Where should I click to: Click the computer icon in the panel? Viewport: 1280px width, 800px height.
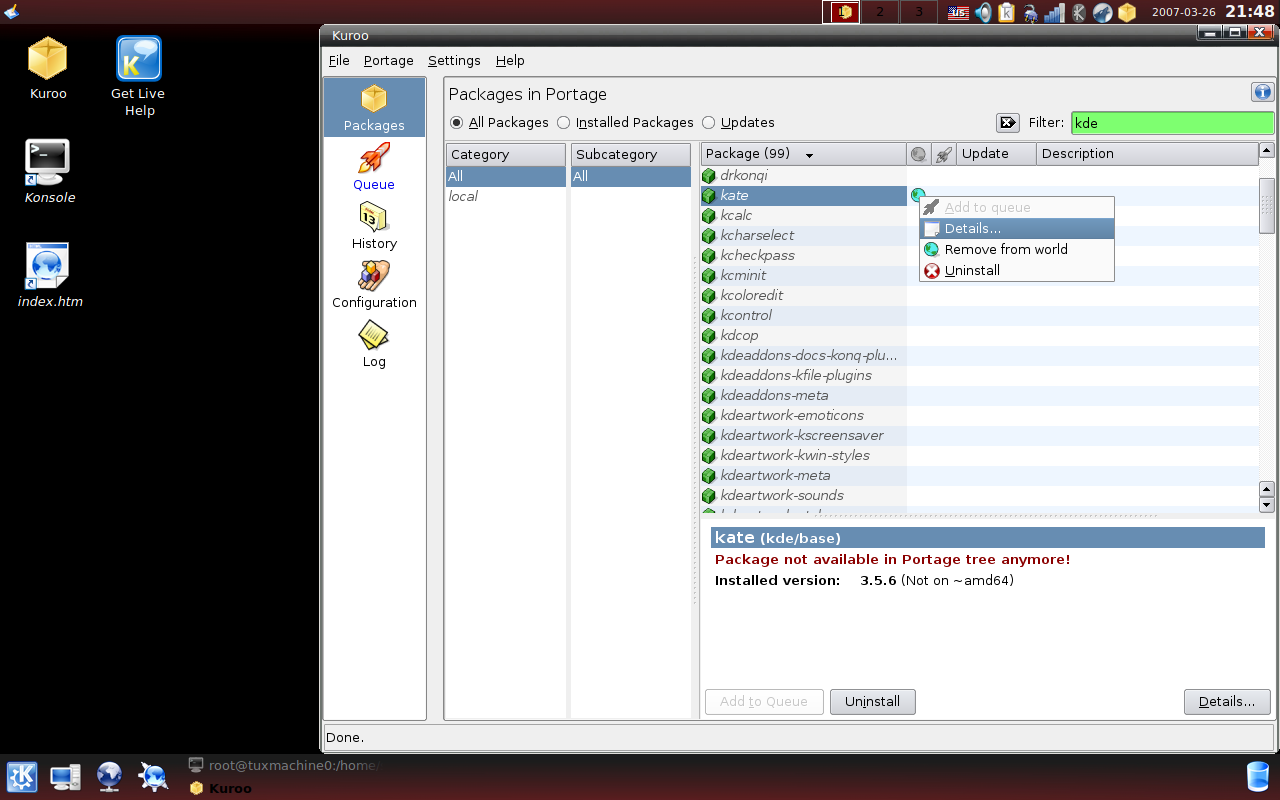66,777
